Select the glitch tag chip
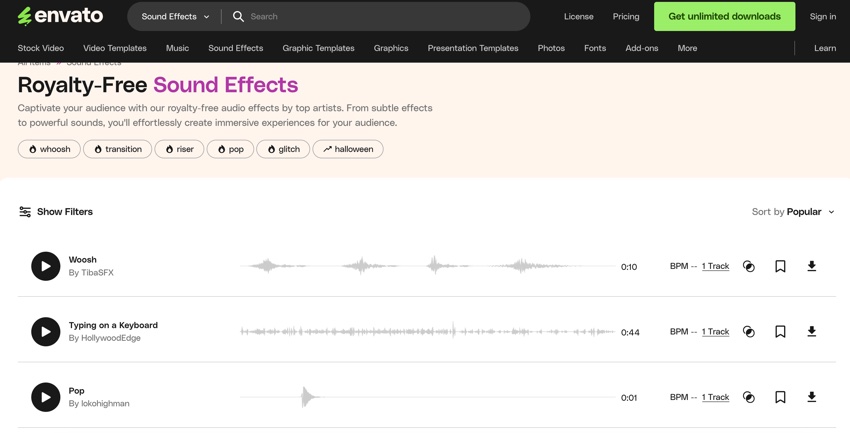Viewport: 850px width, 433px height. 283,149
